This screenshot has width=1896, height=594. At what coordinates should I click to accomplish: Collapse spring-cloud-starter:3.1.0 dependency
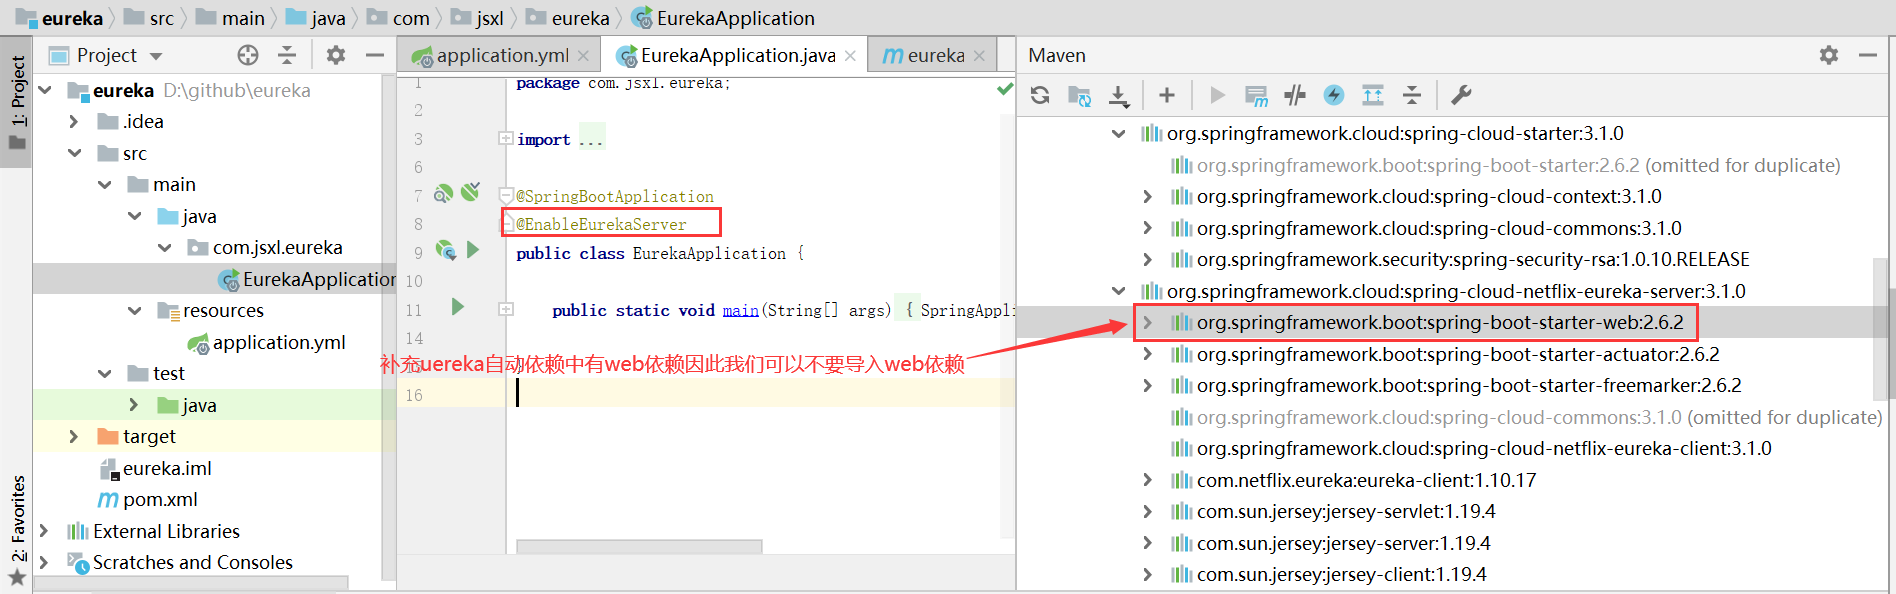pos(1118,133)
